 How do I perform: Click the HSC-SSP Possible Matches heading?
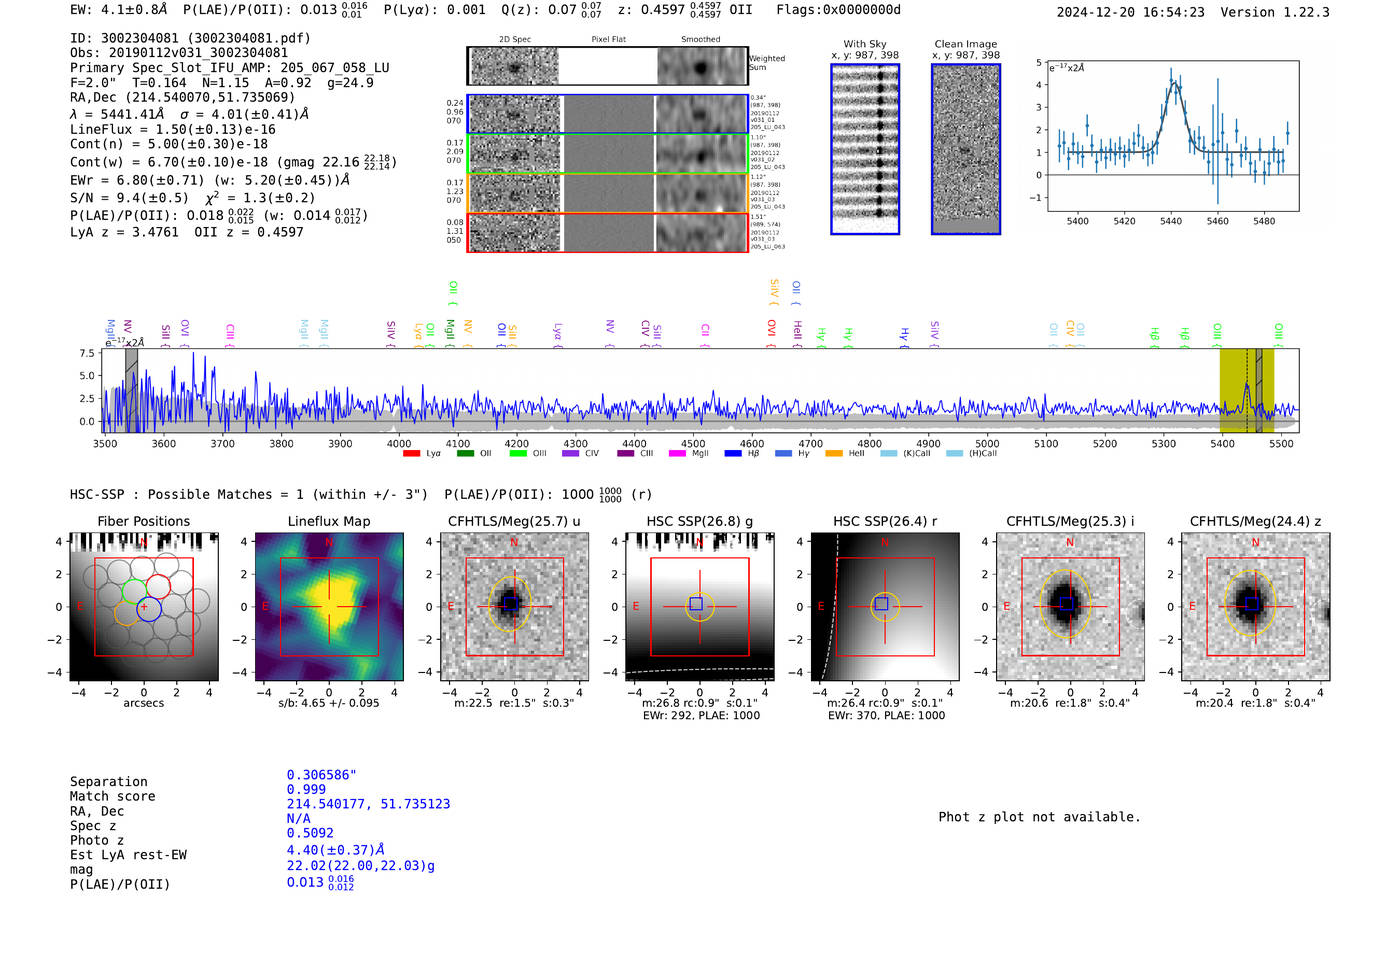tap(249, 494)
